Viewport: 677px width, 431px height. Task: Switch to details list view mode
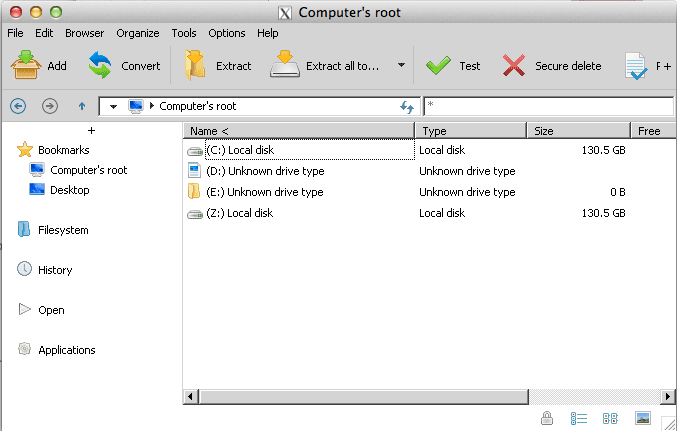click(578, 419)
